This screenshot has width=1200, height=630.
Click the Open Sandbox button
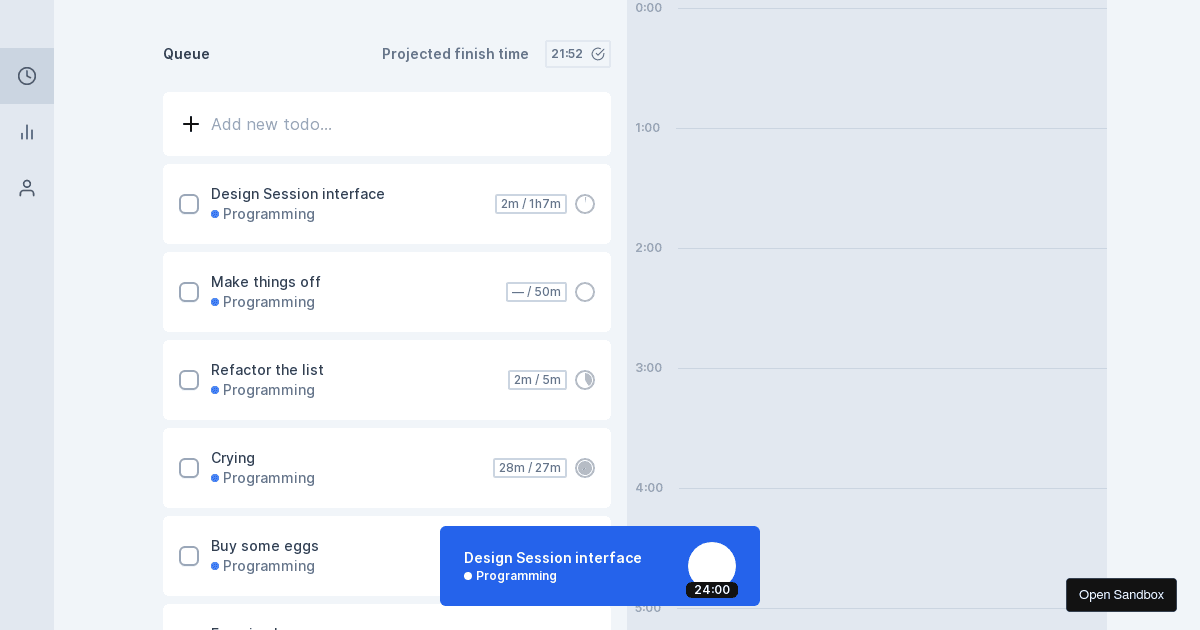click(x=1121, y=595)
